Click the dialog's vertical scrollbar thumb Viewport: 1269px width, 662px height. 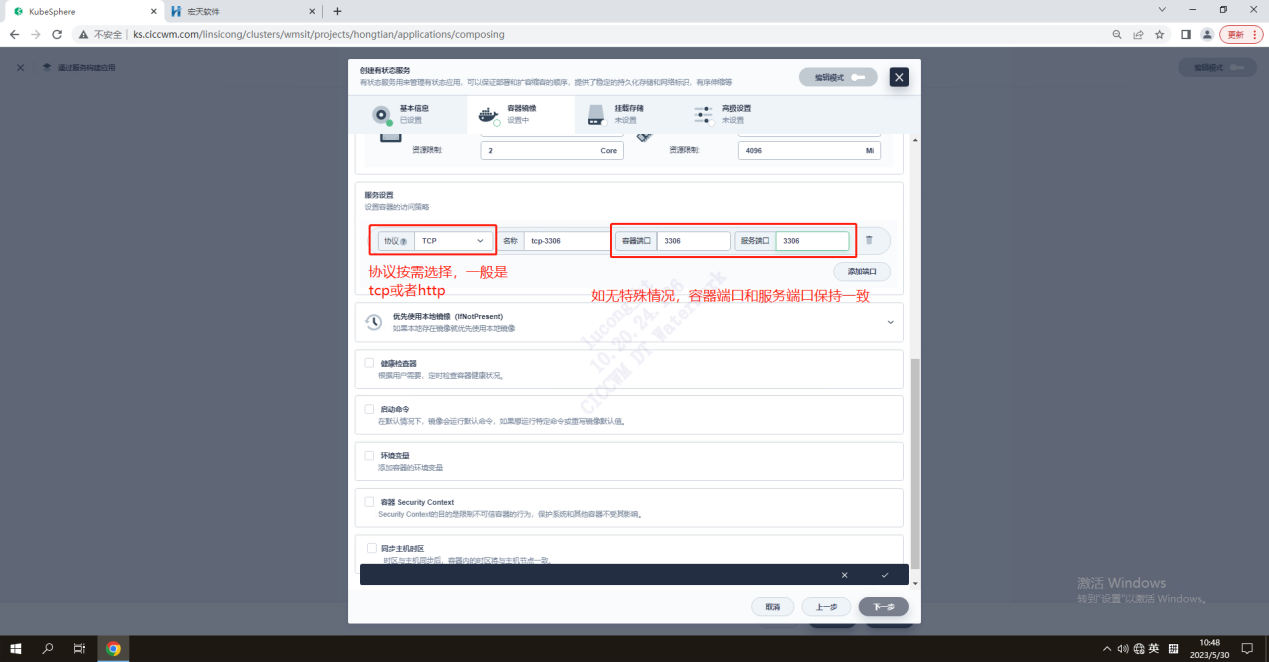[915, 463]
